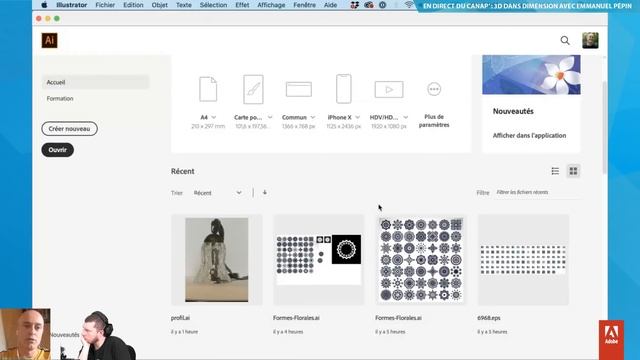This screenshot has width=640, height=360.
Task: Open the Sélection menu
Action: point(213,5)
